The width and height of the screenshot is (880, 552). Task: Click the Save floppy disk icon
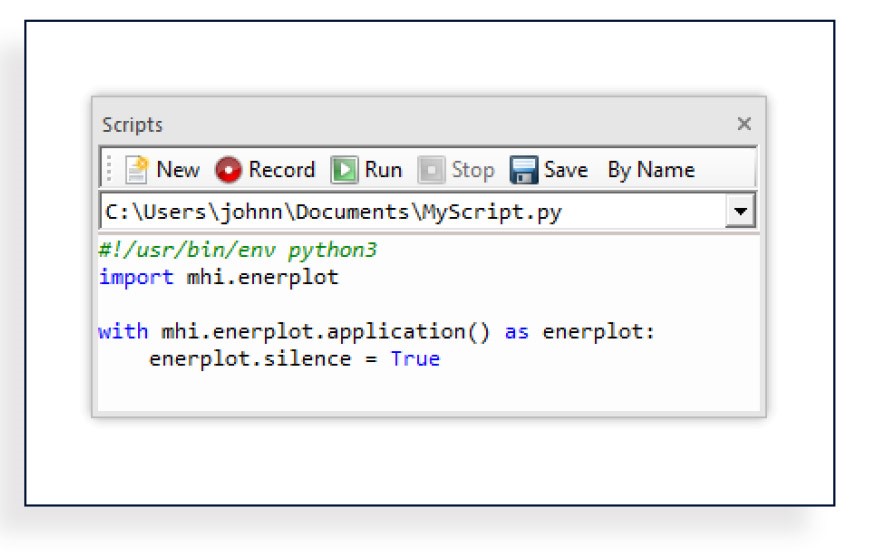tap(524, 170)
